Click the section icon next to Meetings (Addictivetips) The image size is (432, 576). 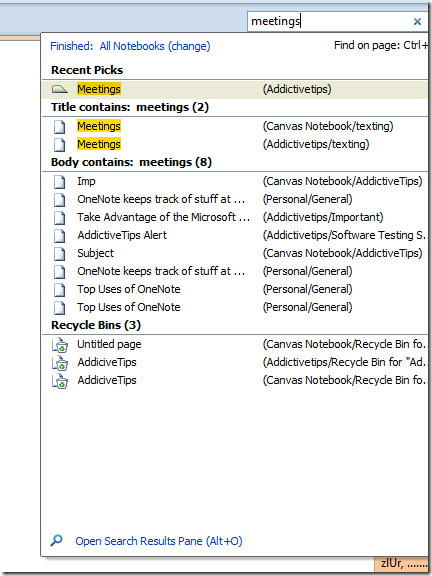point(60,89)
